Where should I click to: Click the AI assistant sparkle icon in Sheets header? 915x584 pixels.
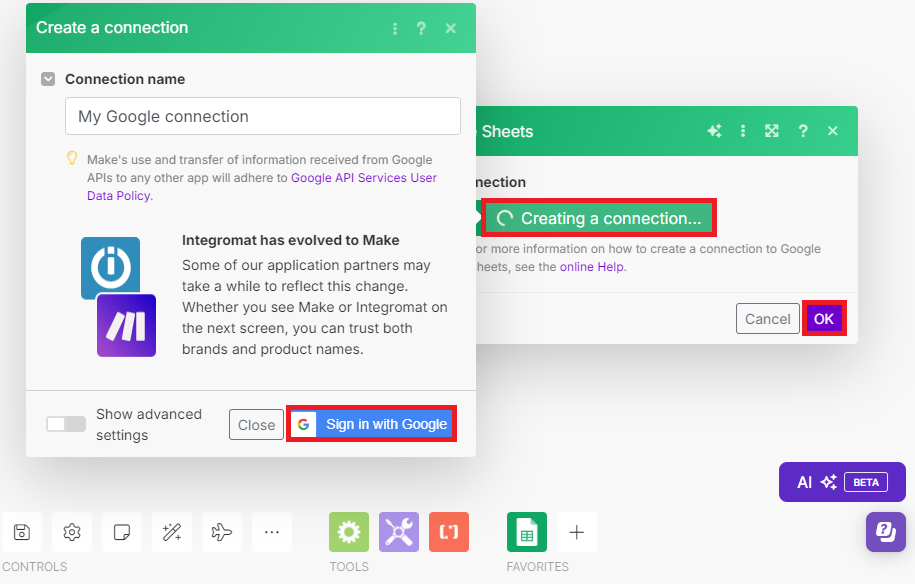pos(714,131)
